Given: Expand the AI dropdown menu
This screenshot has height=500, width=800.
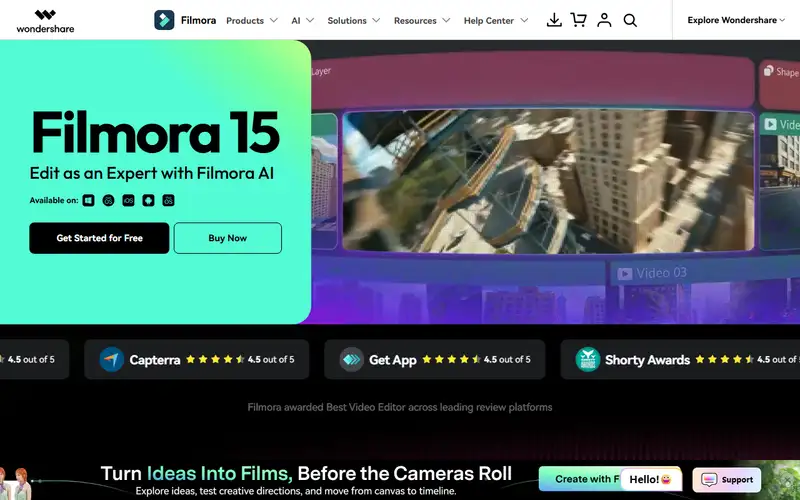Looking at the screenshot, I should click(x=303, y=20).
